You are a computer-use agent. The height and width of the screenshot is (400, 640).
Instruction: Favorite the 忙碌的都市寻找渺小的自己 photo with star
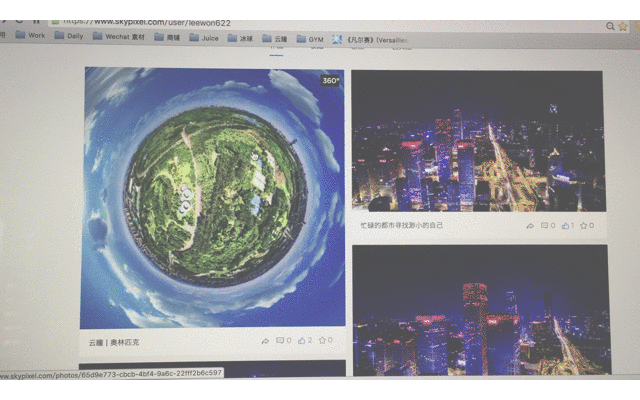(x=587, y=225)
